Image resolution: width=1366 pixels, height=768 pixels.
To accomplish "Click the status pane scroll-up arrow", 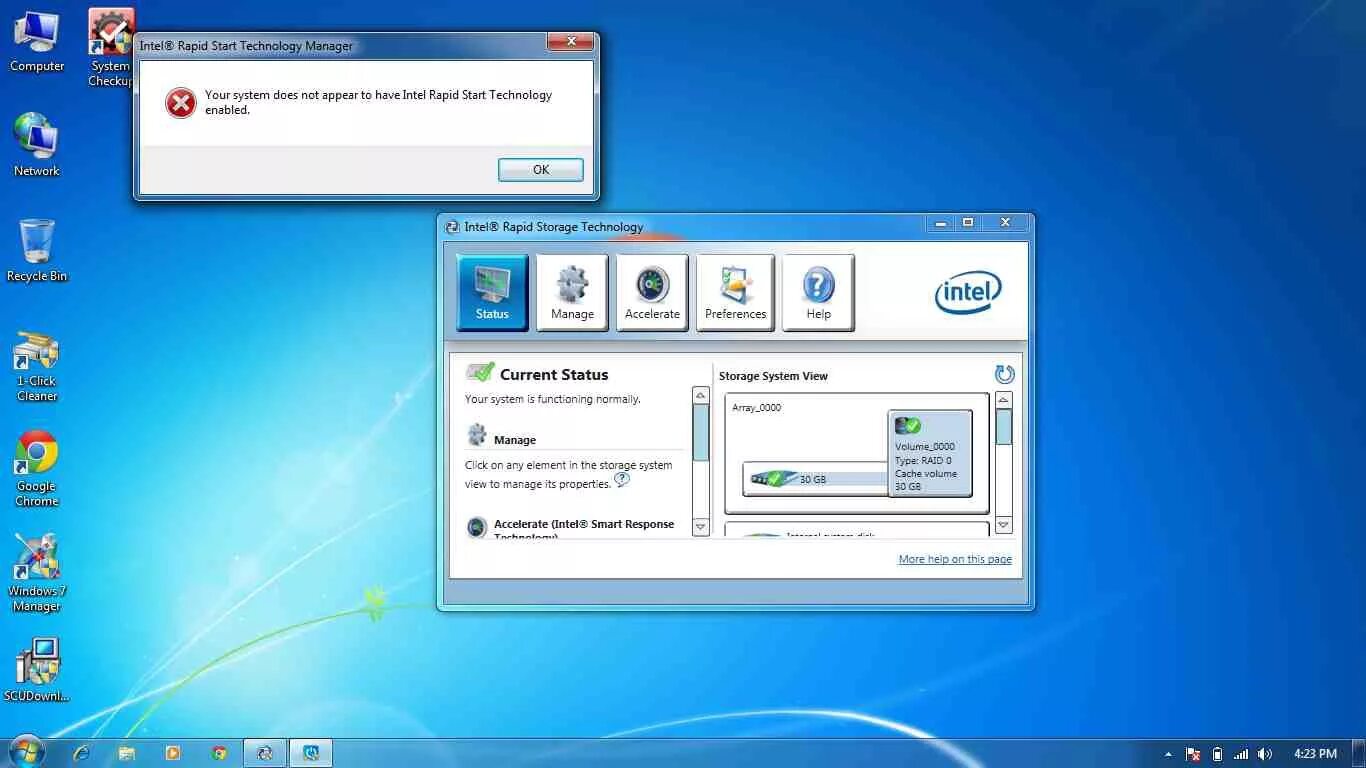I will pos(701,396).
